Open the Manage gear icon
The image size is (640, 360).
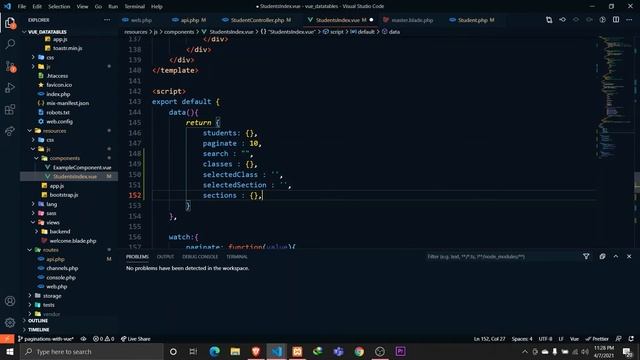[10, 322]
